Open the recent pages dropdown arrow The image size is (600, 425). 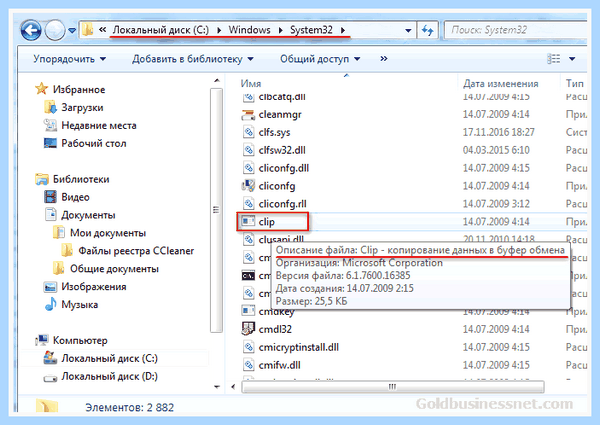[x=72, y=30]
